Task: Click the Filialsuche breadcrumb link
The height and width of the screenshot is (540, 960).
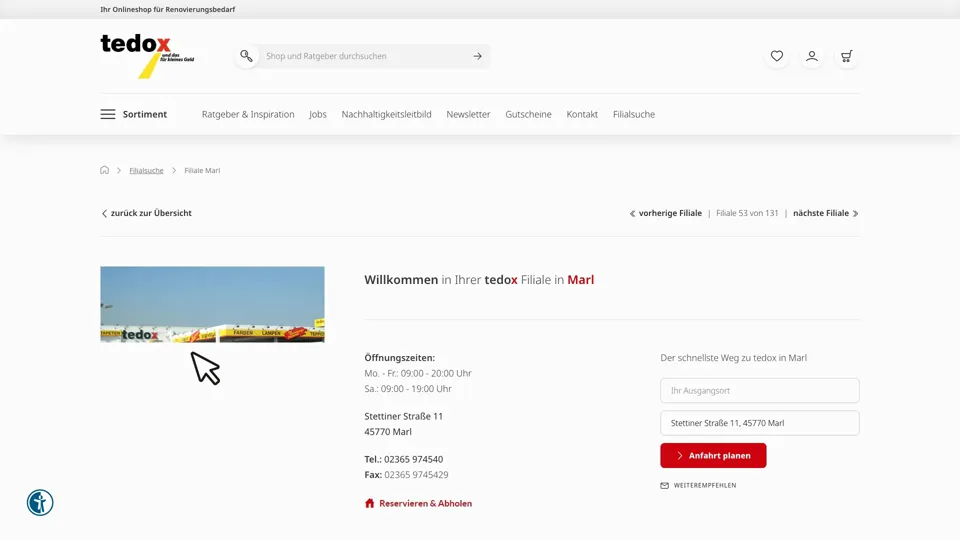Action: (146, 171)
